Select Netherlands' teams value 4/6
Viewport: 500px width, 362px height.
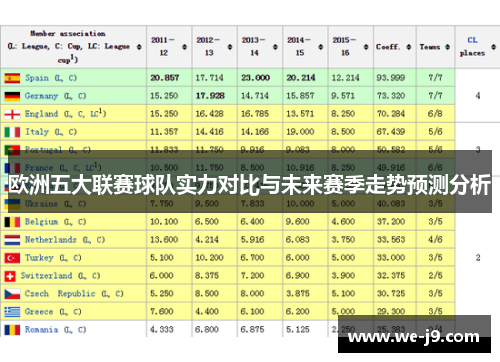click(x=435, y=240)
